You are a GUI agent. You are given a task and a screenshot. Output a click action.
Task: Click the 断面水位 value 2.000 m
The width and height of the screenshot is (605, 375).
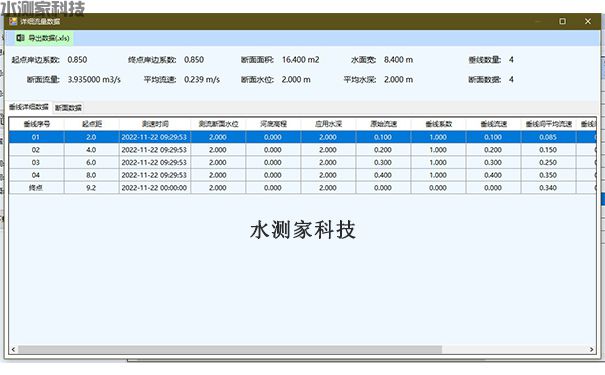(296, 79)
